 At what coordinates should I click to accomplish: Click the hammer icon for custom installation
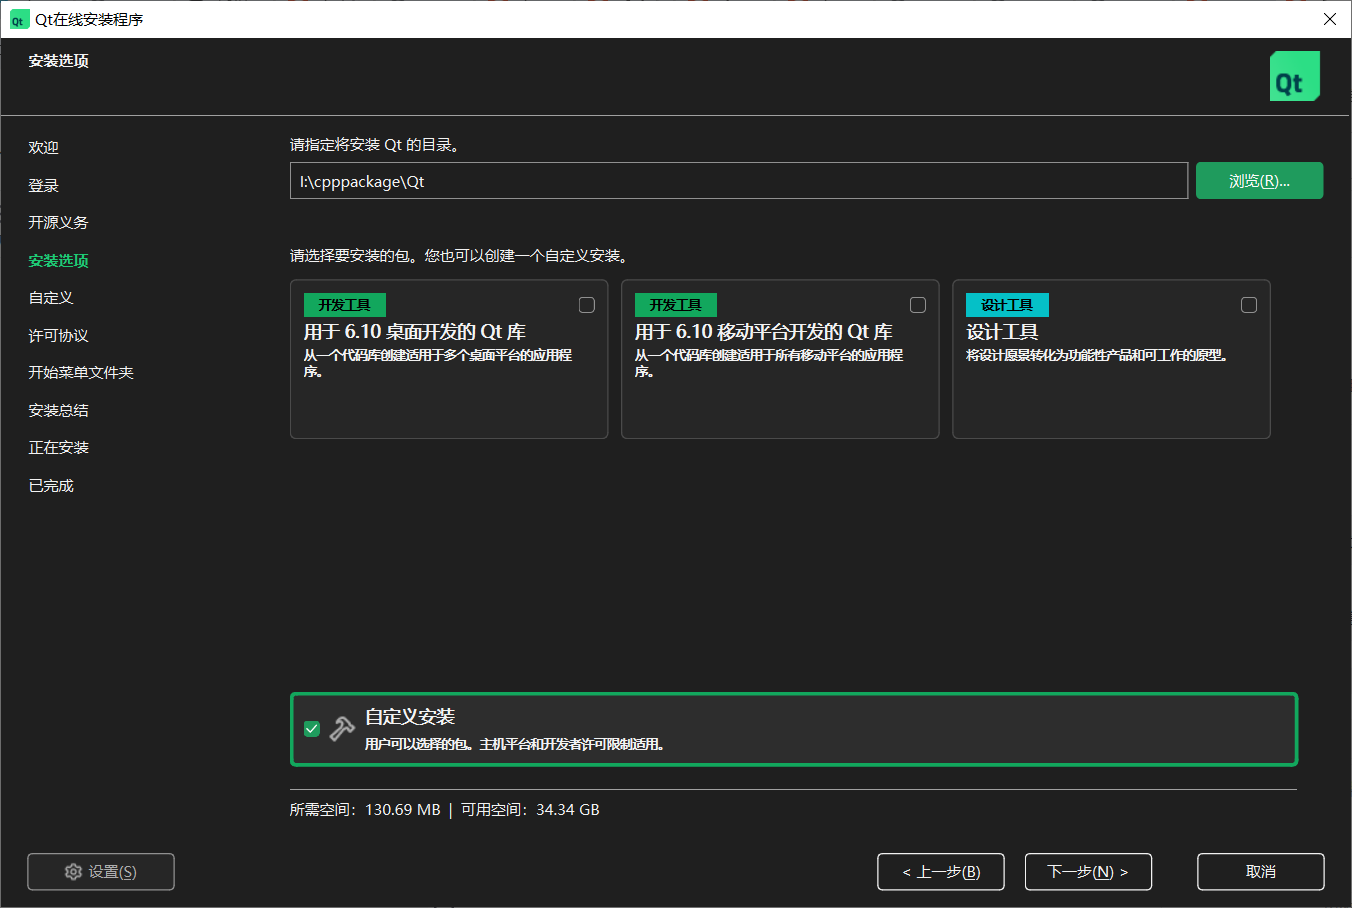[x=342, y=729]
